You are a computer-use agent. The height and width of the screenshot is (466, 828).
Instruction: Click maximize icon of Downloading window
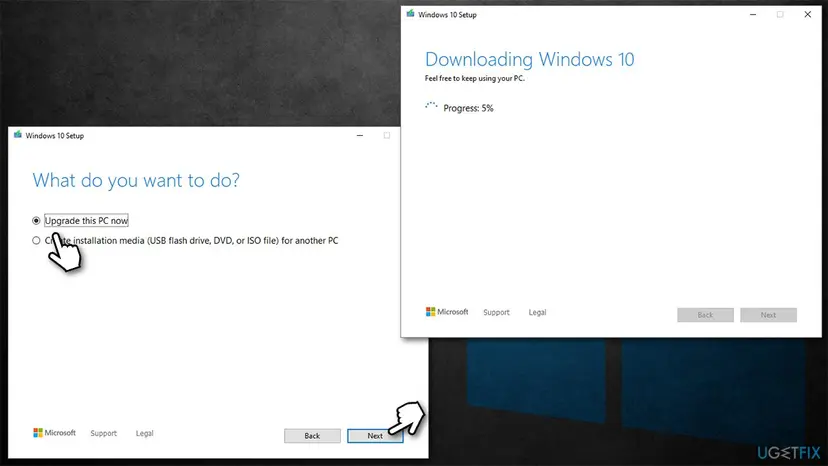click(780, 15)
